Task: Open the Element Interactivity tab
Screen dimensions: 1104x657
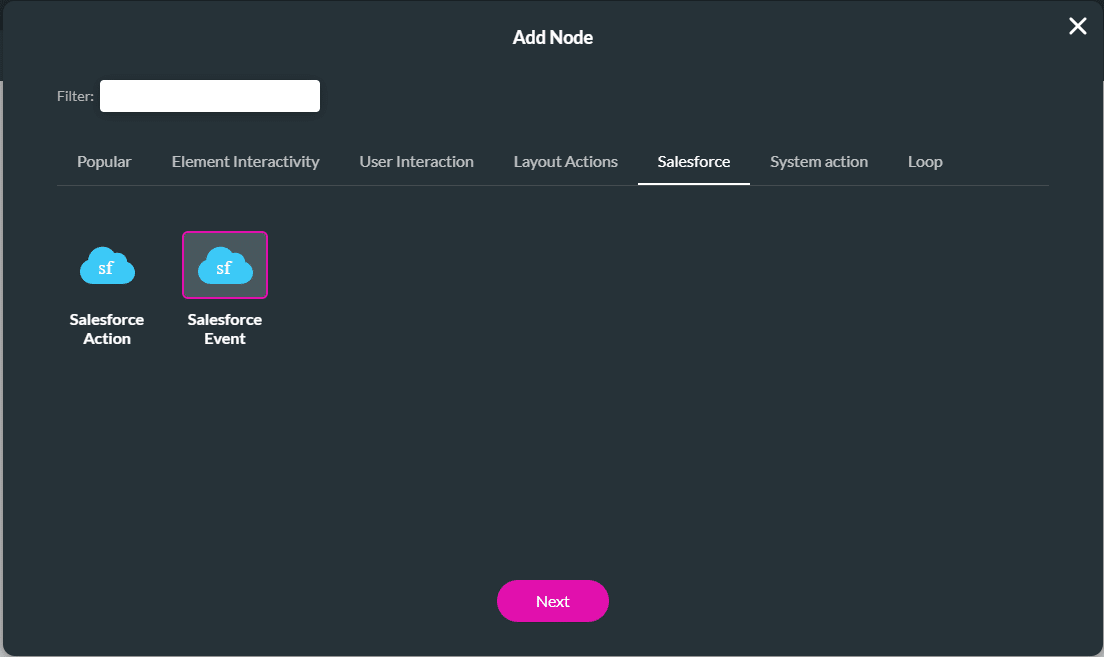Action: click(245, 161)
